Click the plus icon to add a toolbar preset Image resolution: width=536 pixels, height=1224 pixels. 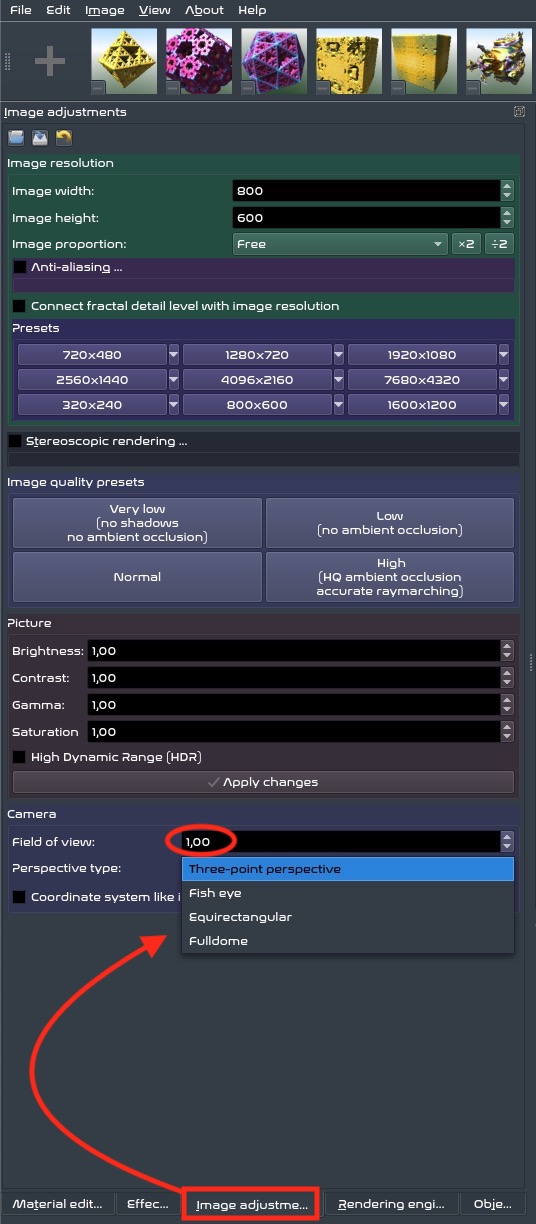coord(49,62)
